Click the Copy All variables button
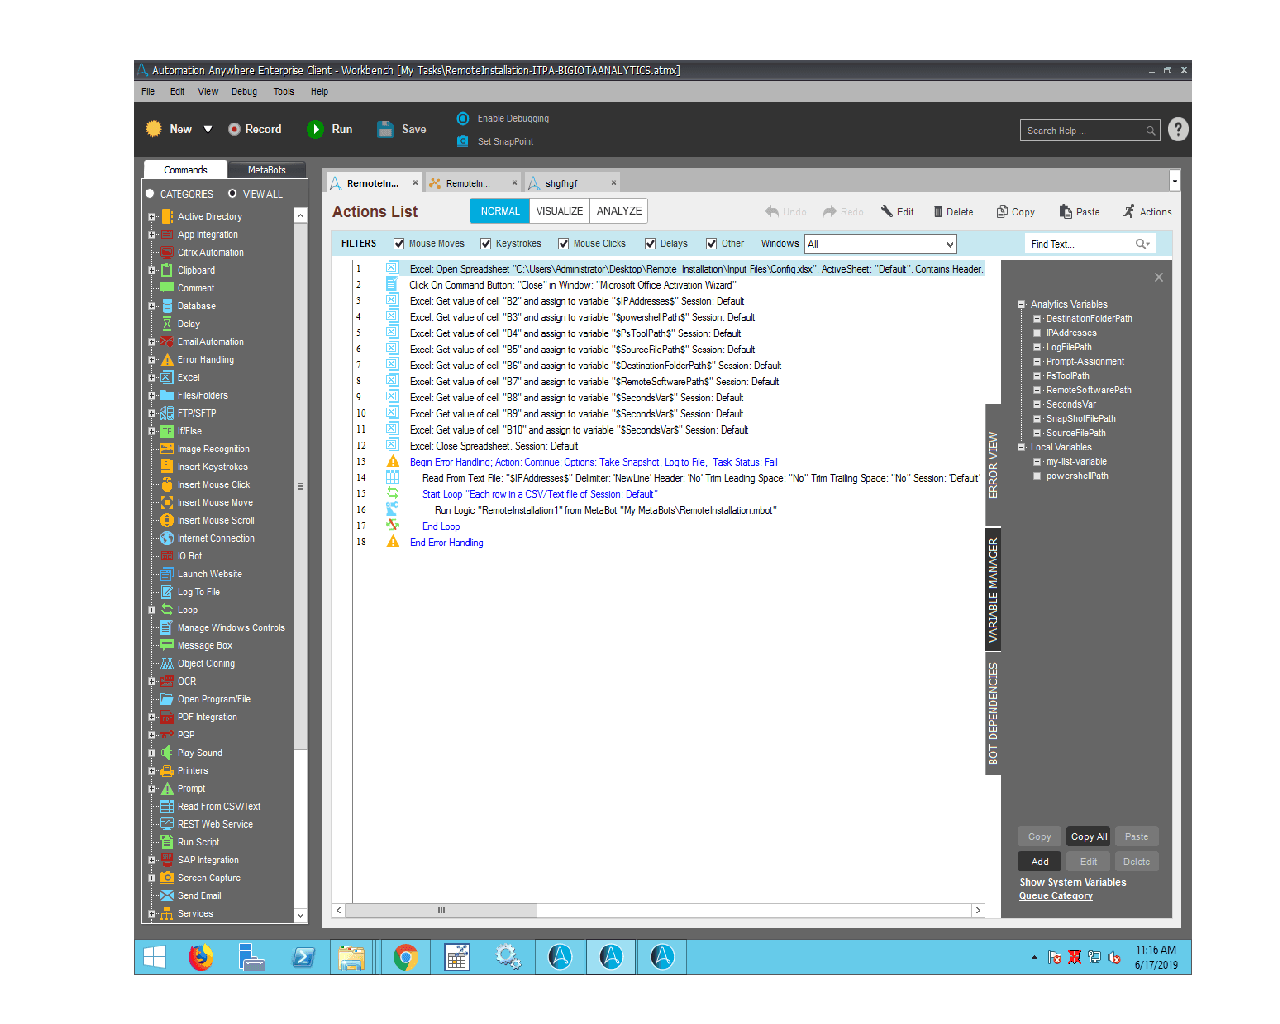This screenshot has height=1024, width=1280. tap(1089, 836)
